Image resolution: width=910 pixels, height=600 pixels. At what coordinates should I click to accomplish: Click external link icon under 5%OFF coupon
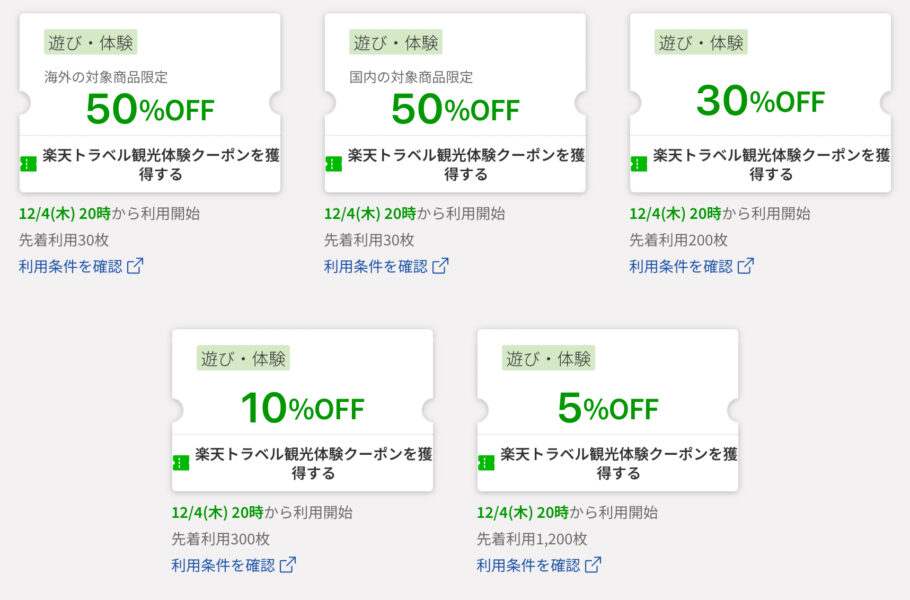(x=593, y=565)
